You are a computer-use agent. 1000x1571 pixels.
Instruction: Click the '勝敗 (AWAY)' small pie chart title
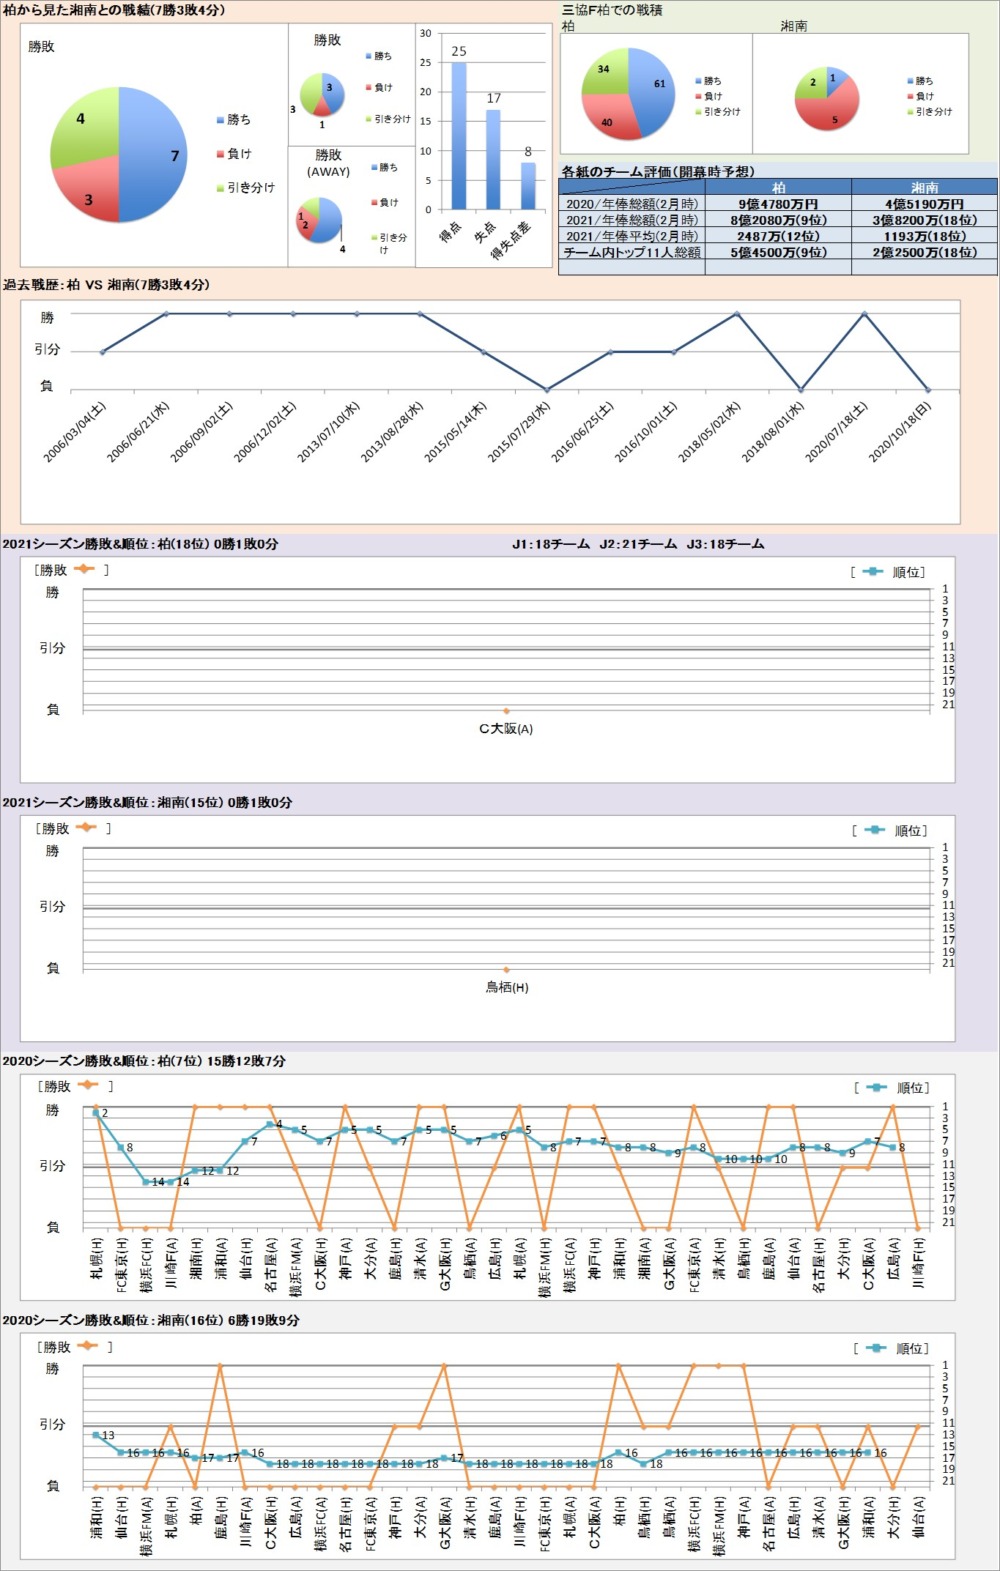tap(328, 163)
